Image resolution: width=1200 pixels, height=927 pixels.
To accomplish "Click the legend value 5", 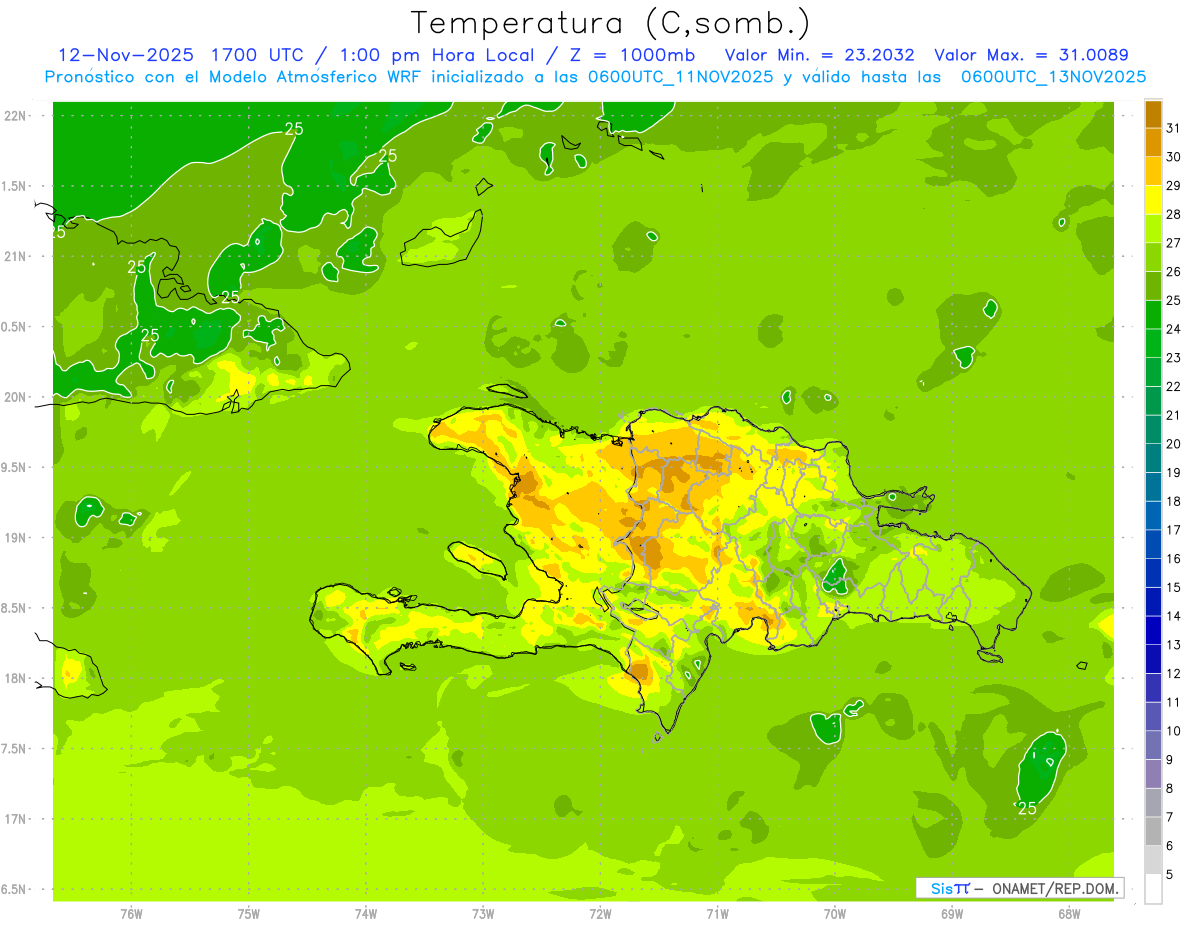I will click(1169, 875).
